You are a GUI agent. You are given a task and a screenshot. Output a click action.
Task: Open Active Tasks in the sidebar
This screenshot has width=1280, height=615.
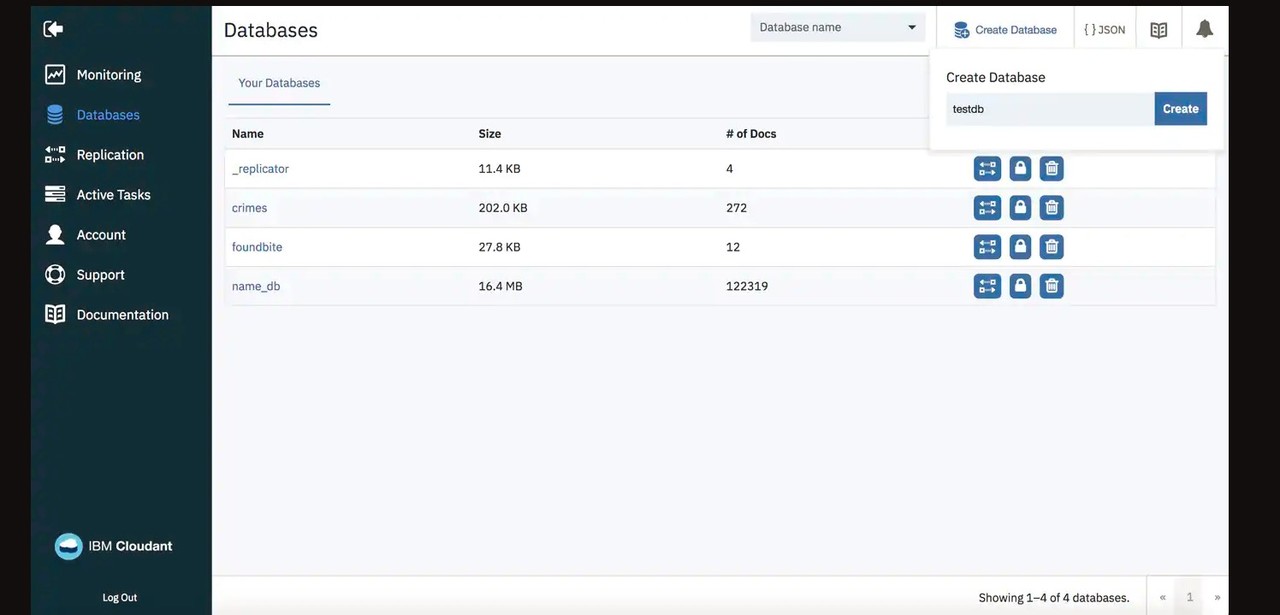pyautogui.click(x=113, y=195)
